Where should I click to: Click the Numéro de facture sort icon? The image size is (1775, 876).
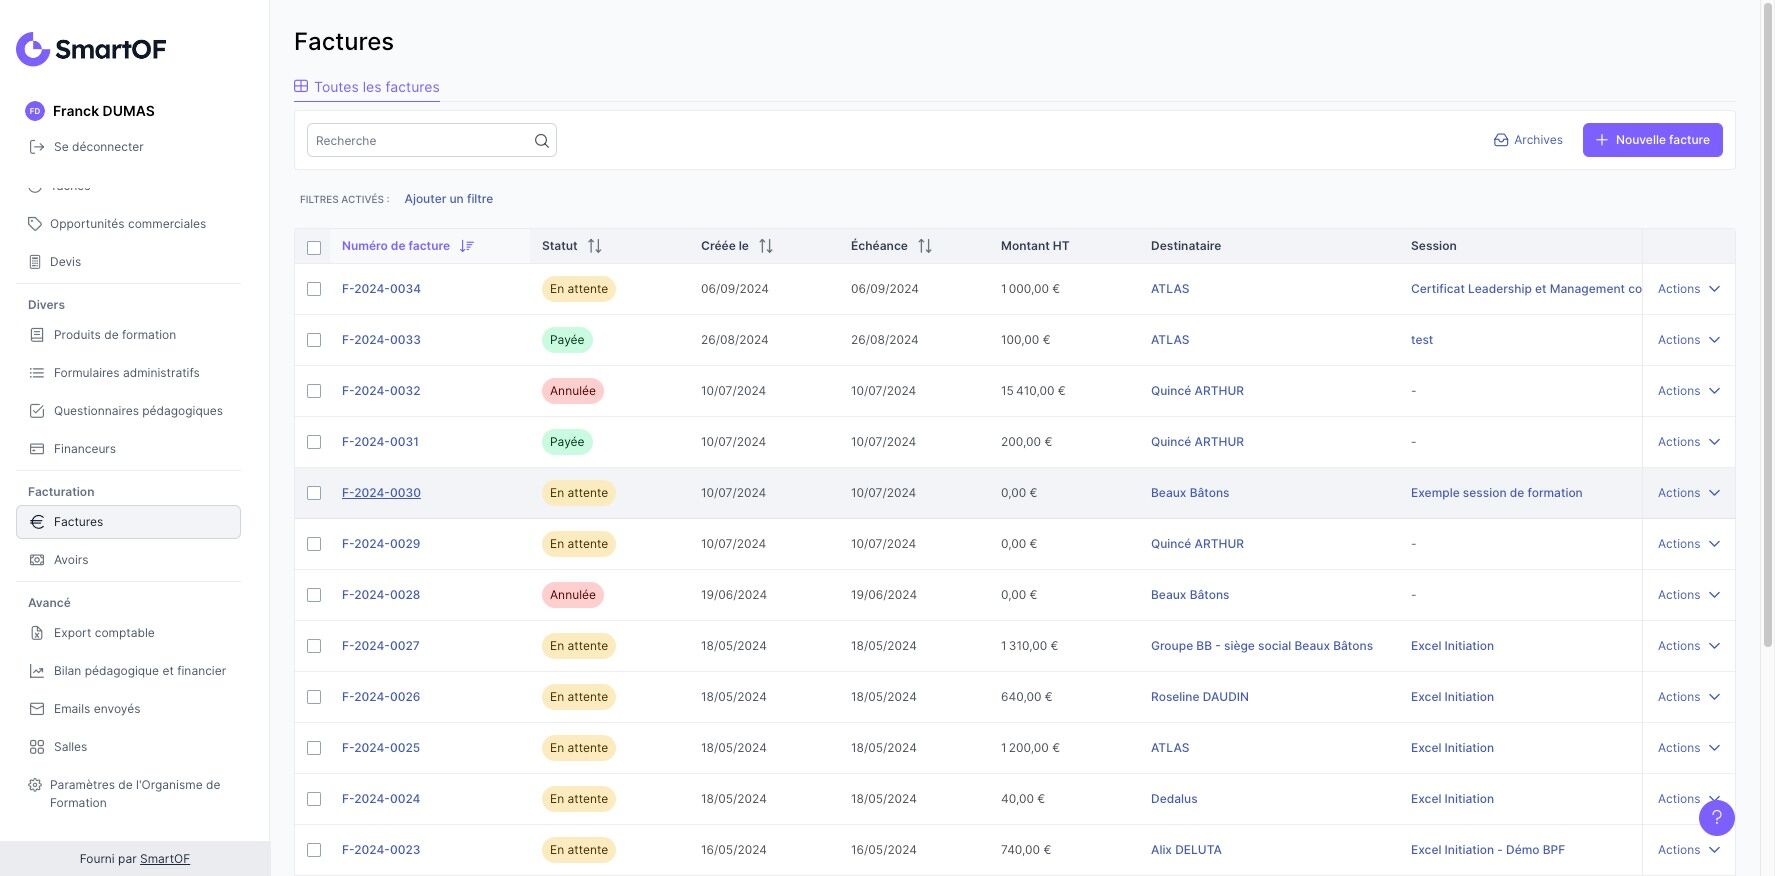[x=466, y=246]
